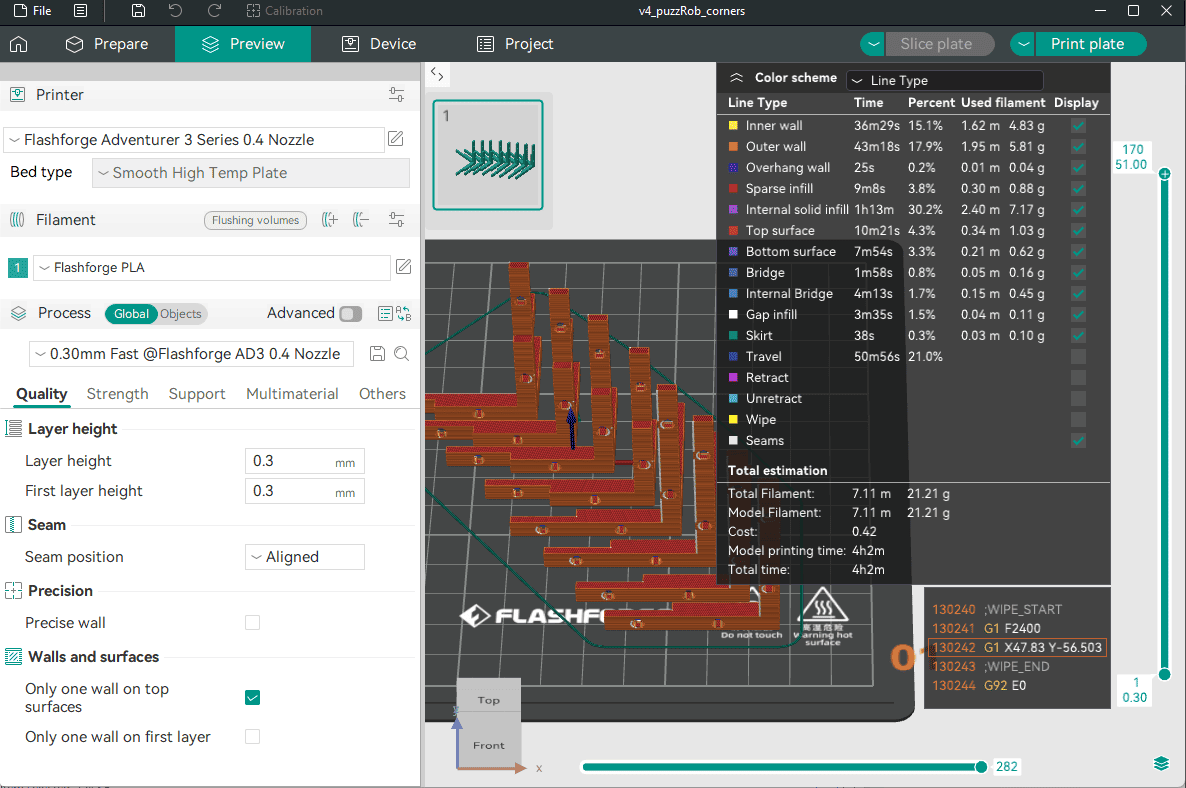Viewport: 1186px width, 788px height.
Task: Click the Flushing volumes button
Action: click(x=256, y=220)
